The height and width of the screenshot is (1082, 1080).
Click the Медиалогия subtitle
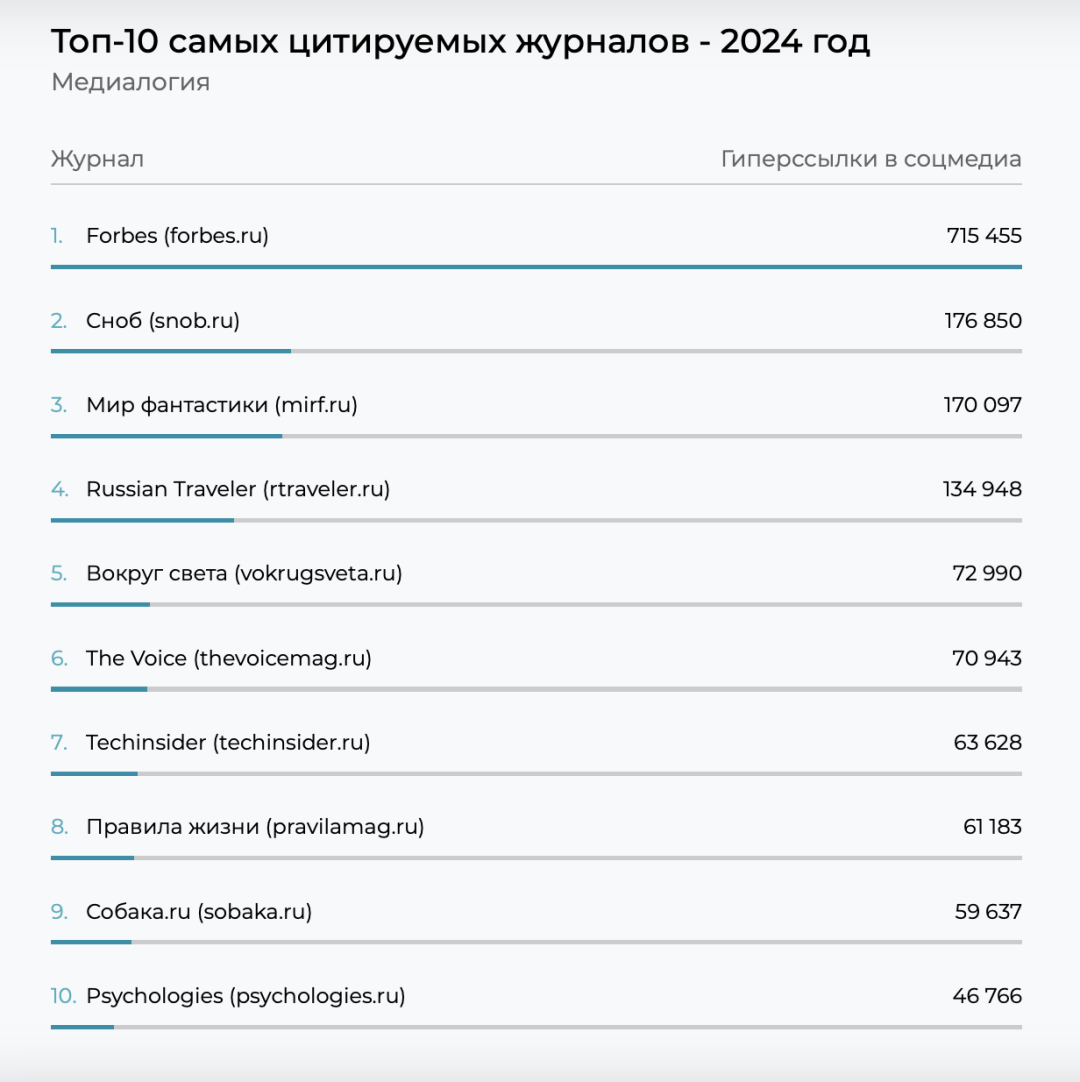coord(130,82)
